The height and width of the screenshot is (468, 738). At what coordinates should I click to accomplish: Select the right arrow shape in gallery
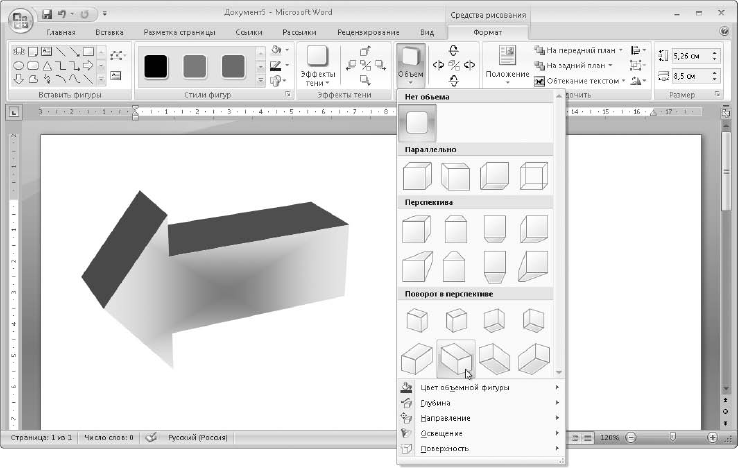(88, 65)
